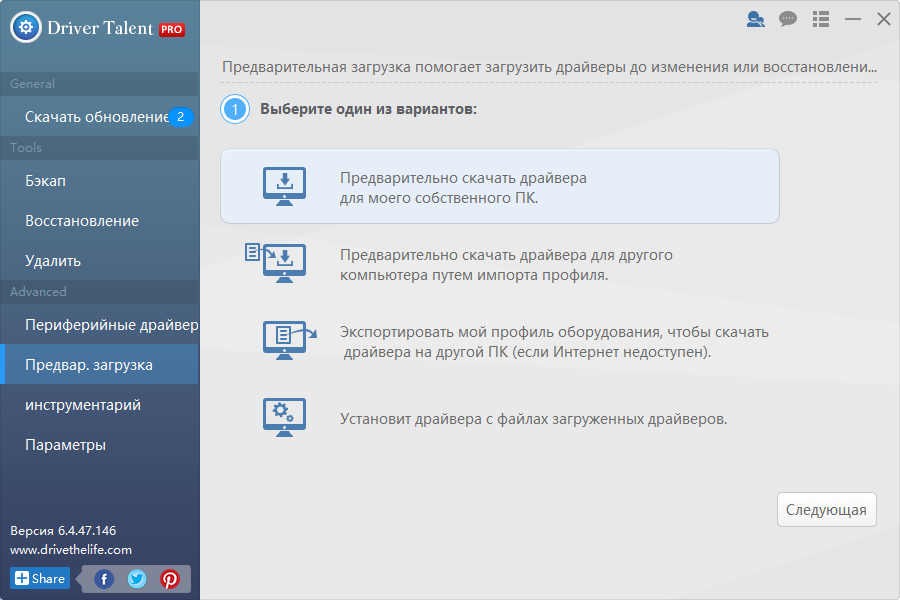900x600 pixels.
Task: Click the import profile download icon
Action: point(276,263)
